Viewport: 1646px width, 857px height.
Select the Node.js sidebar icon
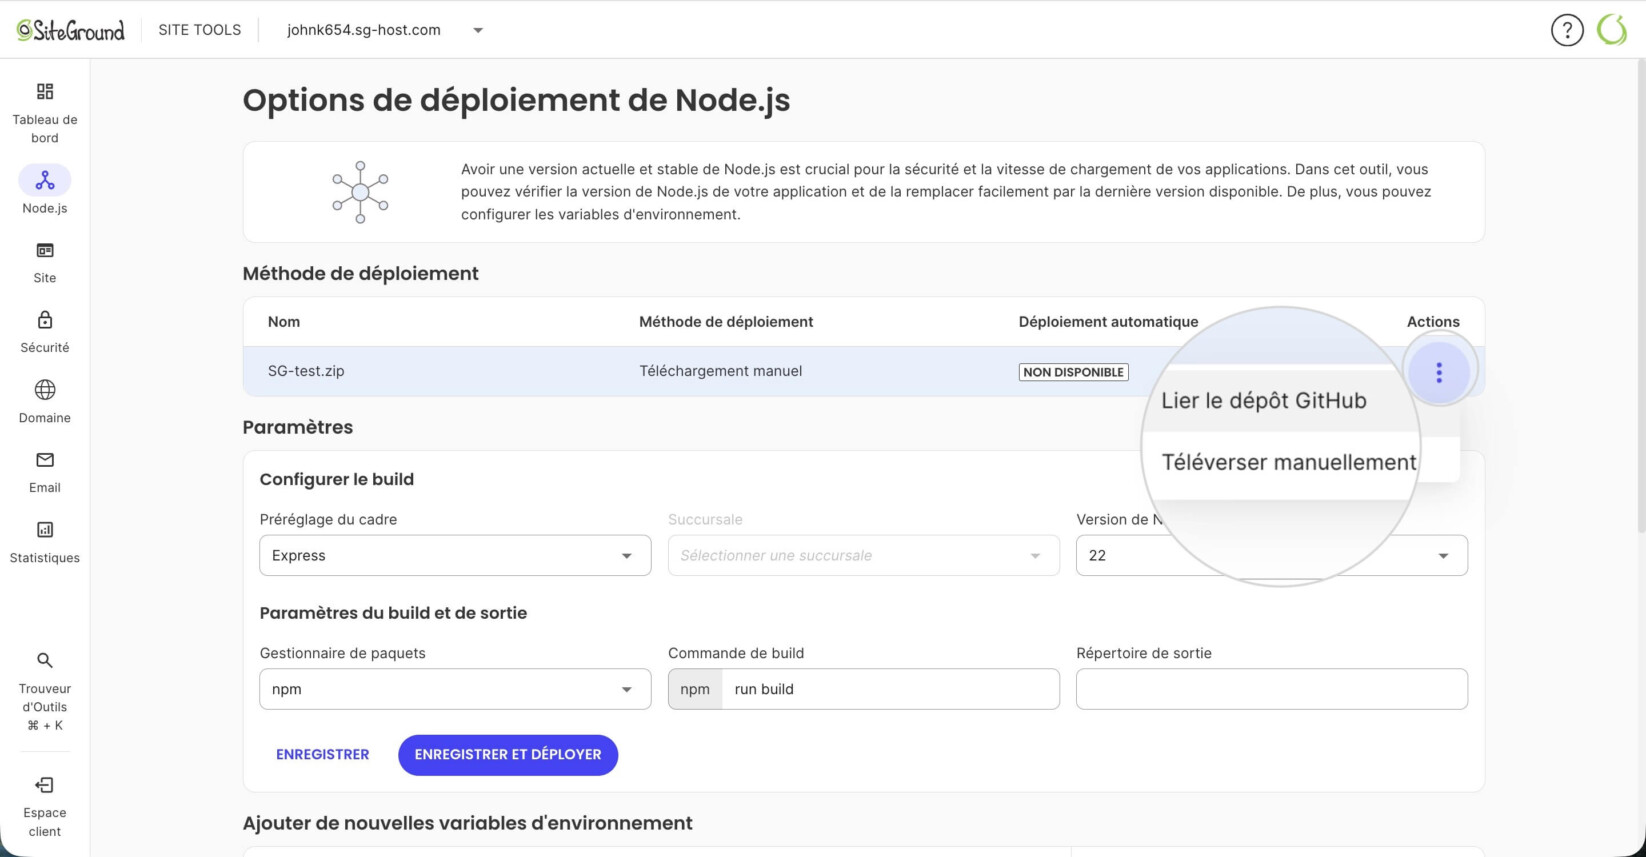coord(45,181)
